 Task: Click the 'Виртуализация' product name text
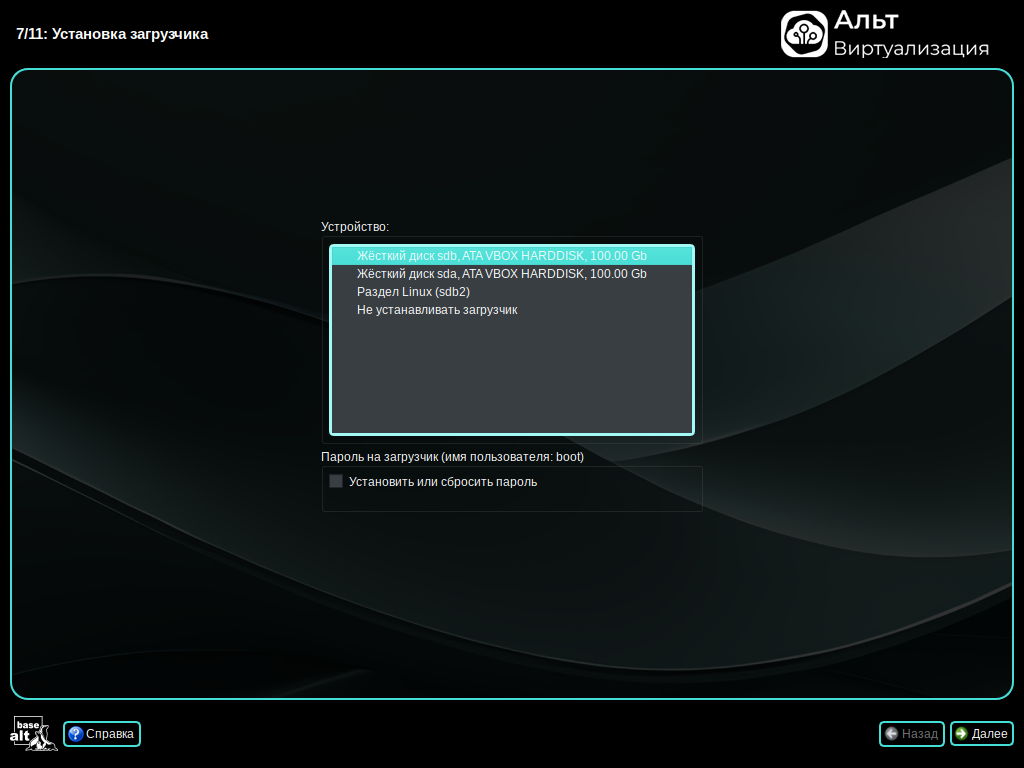[911, 49]
